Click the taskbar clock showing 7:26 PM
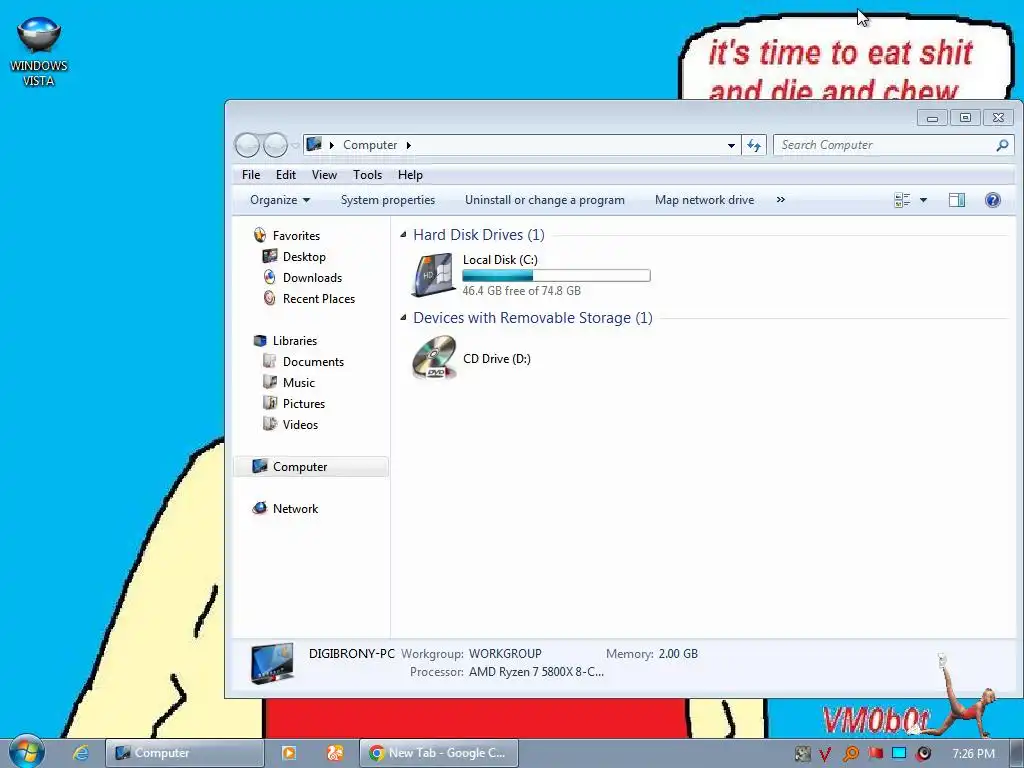This screenshot has width=1024, height=768. click(x=973, y=754)
